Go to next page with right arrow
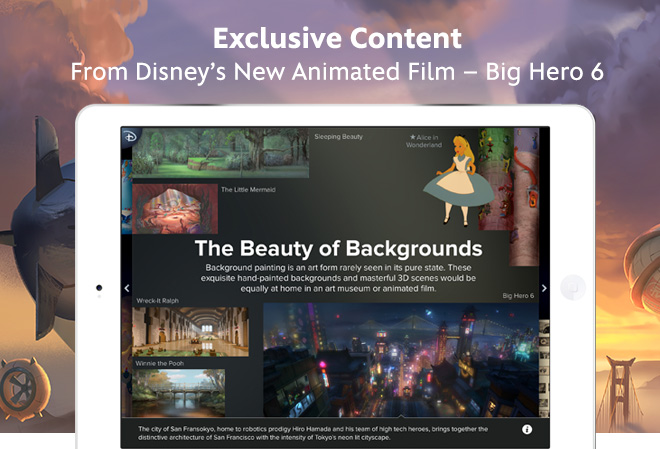This screenshot has width=660, height=449. (544, 288)
